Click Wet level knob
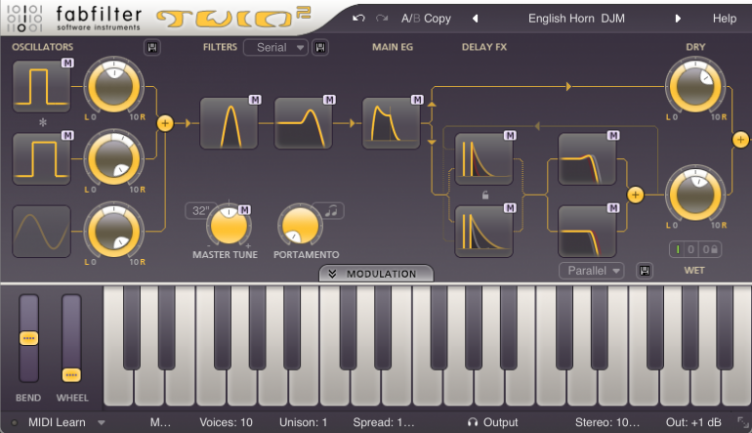 (695, 195)
